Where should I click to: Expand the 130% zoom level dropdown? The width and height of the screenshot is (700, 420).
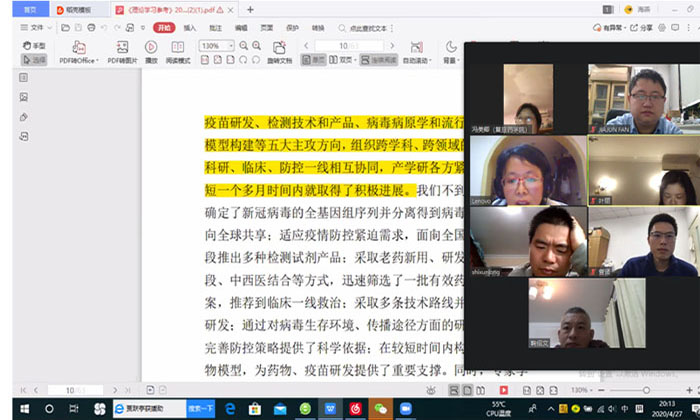(x=231, y=46)
